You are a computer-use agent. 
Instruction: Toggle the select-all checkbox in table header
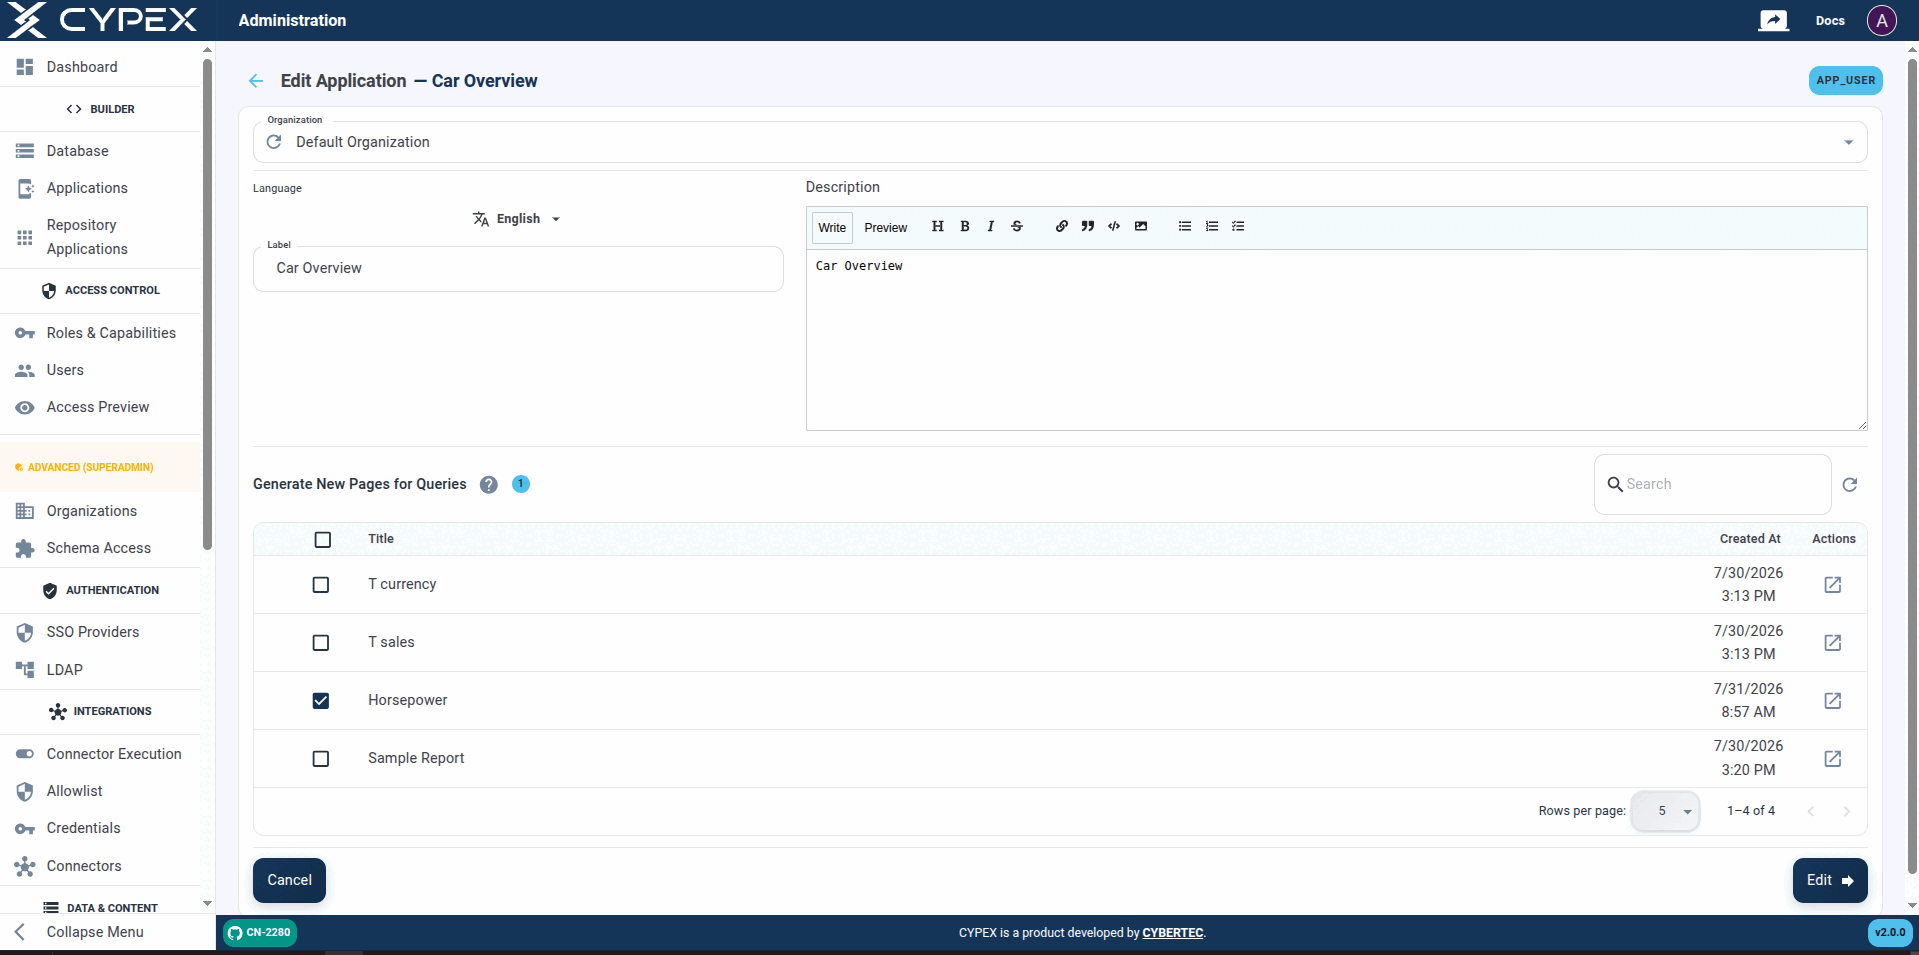322,539
